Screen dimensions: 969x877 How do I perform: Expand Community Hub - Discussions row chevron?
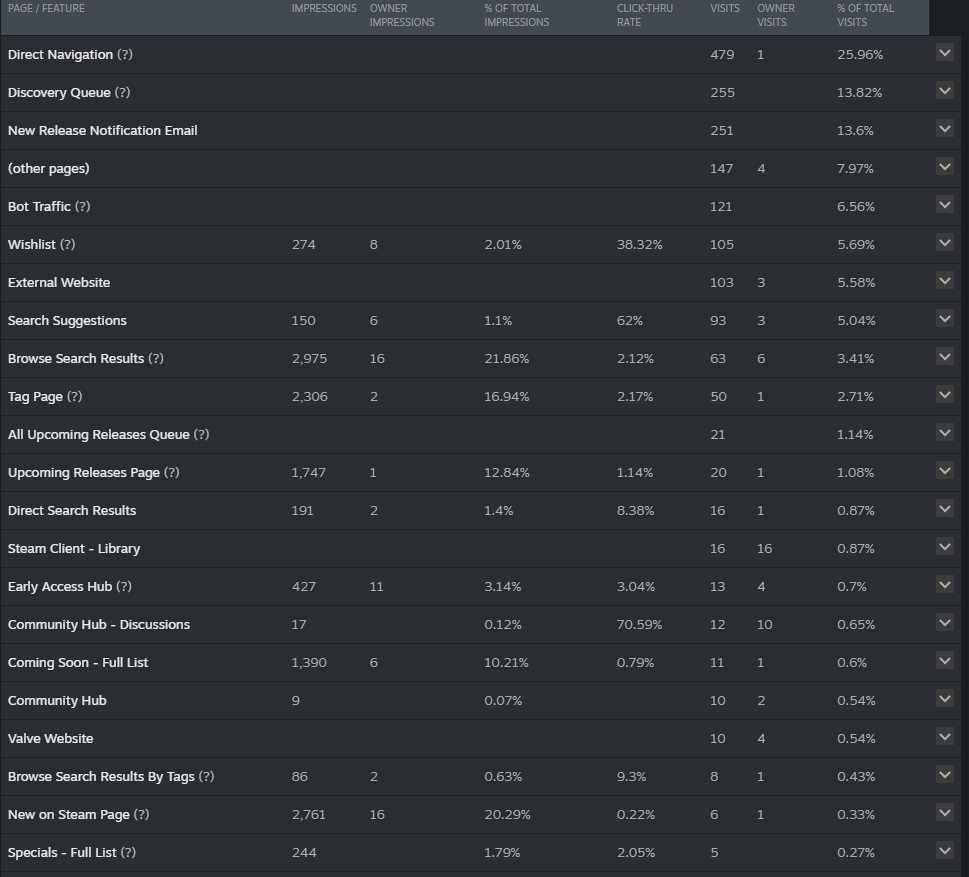pos(944,623)
